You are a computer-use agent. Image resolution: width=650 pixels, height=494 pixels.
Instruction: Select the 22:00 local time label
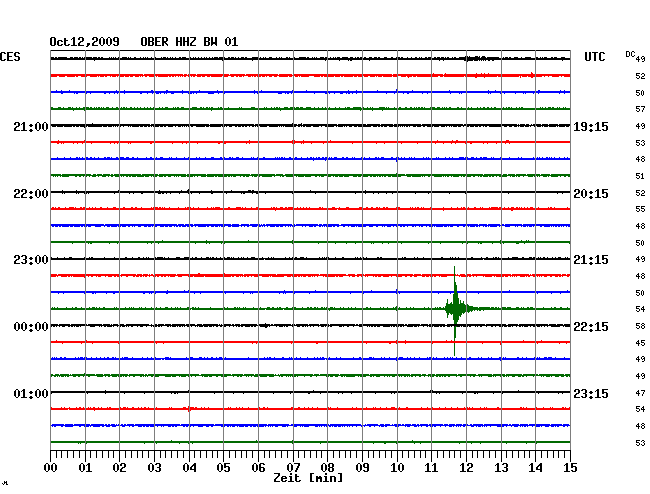point(31,194)
